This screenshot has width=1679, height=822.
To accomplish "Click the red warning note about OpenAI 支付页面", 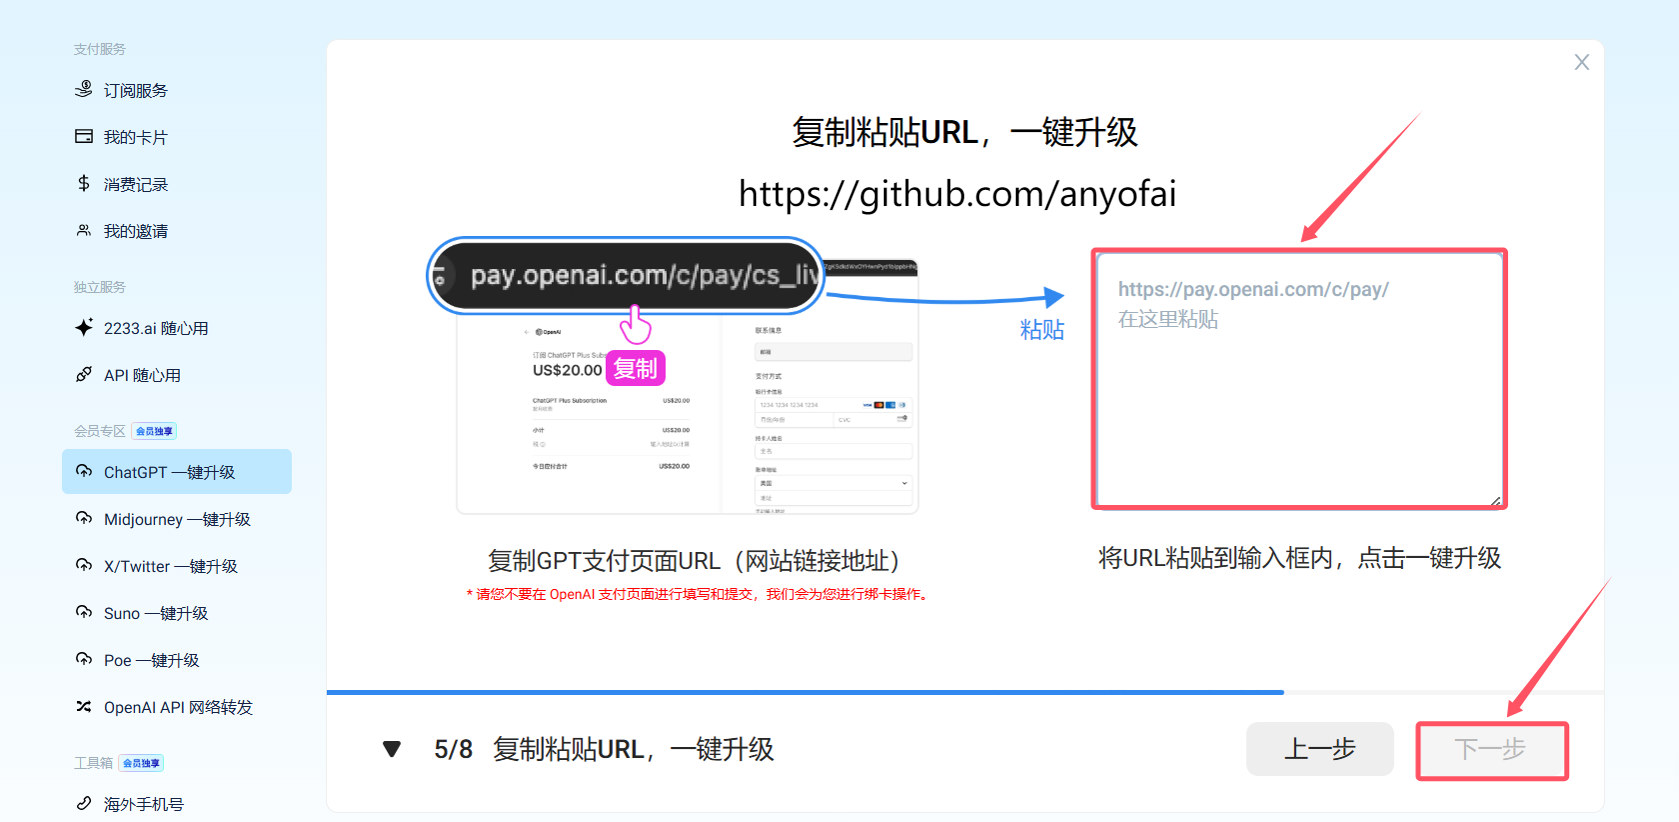I will click(x=699, y=594).
